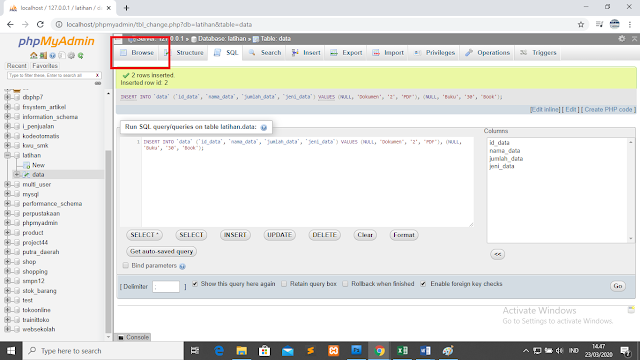
Task: Enable Rollback when finished option
Action: [x=345, y=284]
